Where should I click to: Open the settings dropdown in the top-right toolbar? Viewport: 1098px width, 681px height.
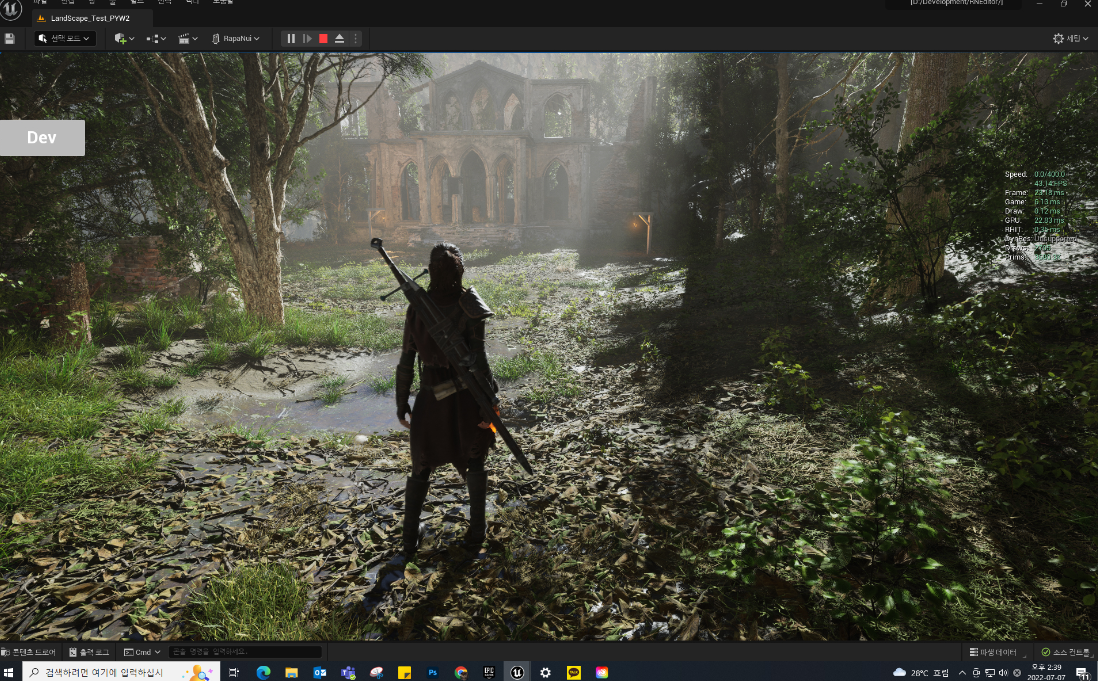[1071, 38]
